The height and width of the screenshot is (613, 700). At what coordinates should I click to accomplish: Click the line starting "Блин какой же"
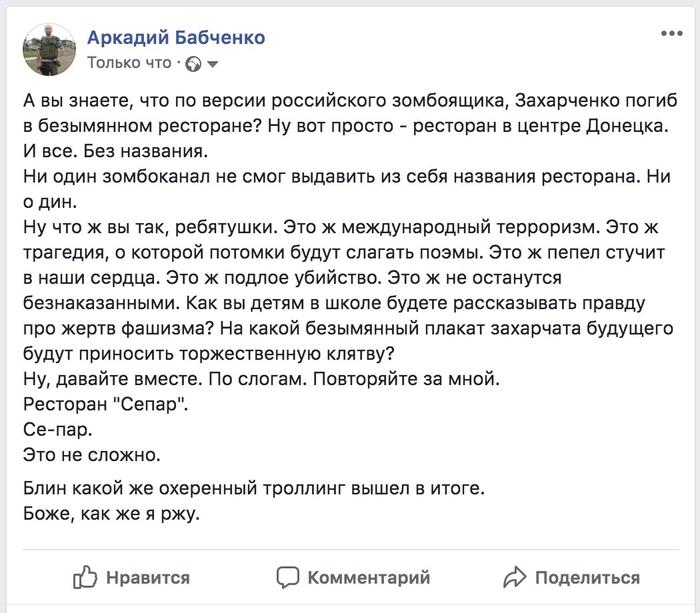point(252,489)
